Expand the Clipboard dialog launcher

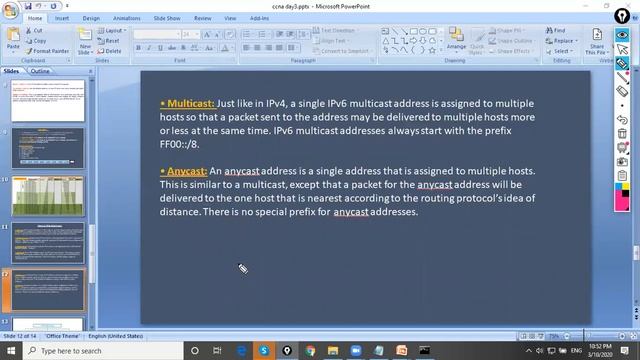point(69,60)
